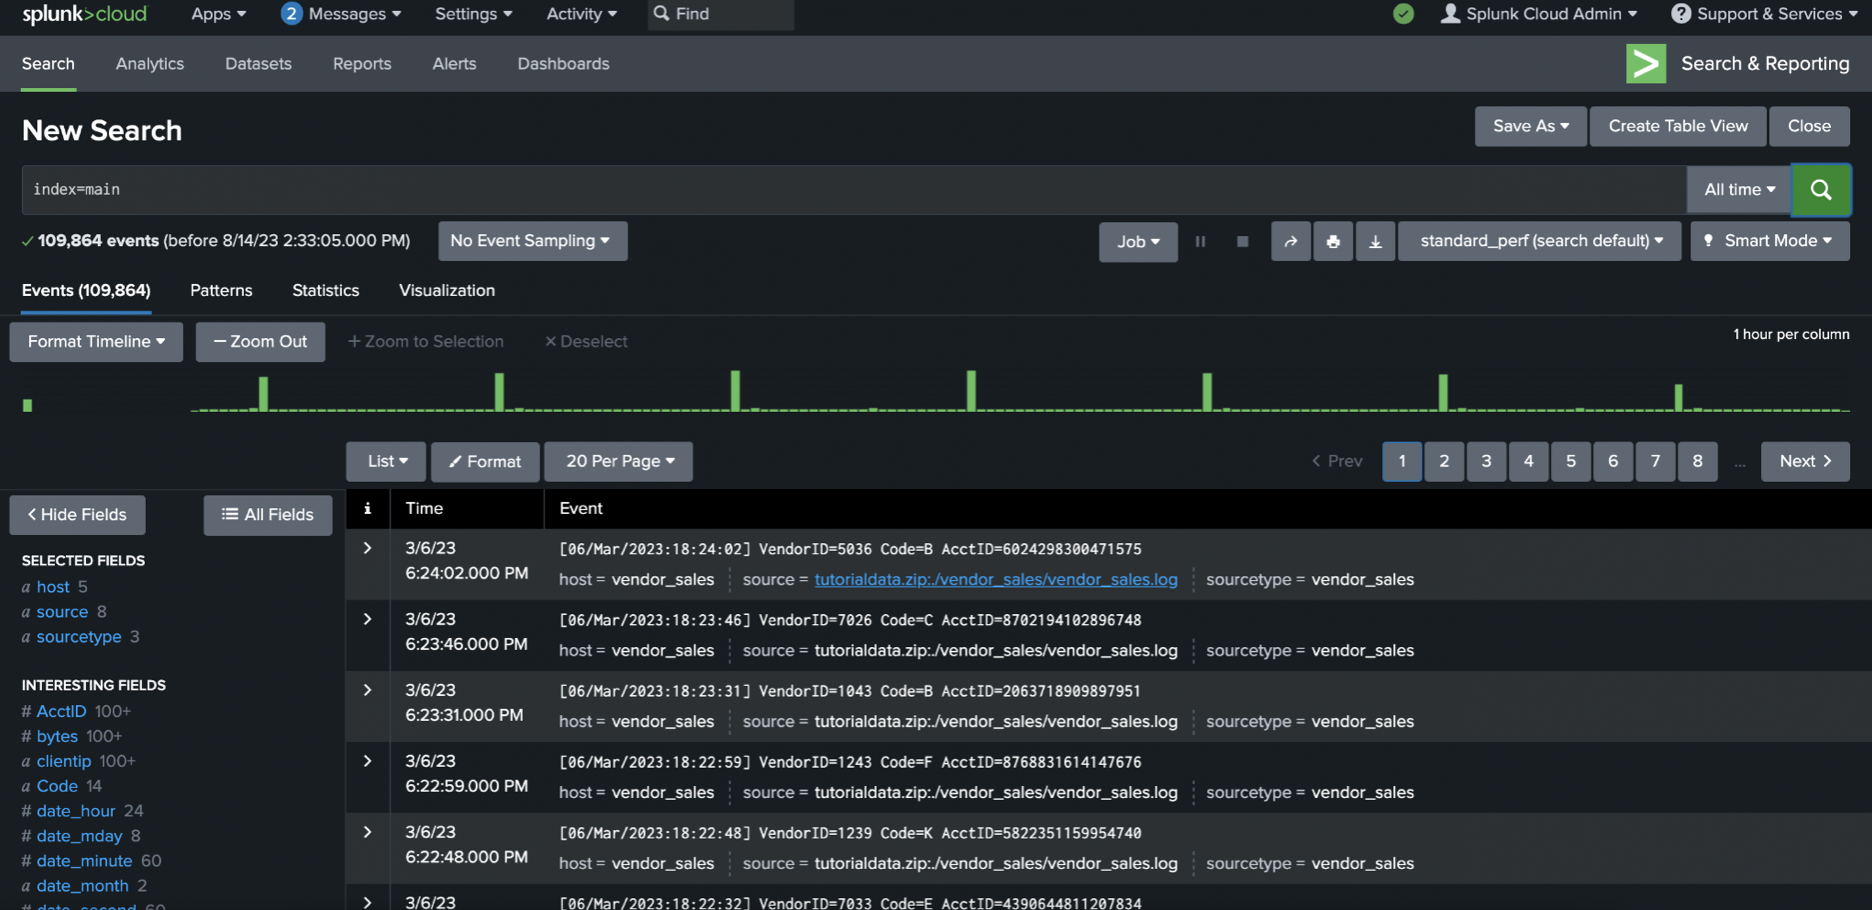The image size is (1872, 910).
Task: Click the Search & Reporting app icon
Action: 1645,63
